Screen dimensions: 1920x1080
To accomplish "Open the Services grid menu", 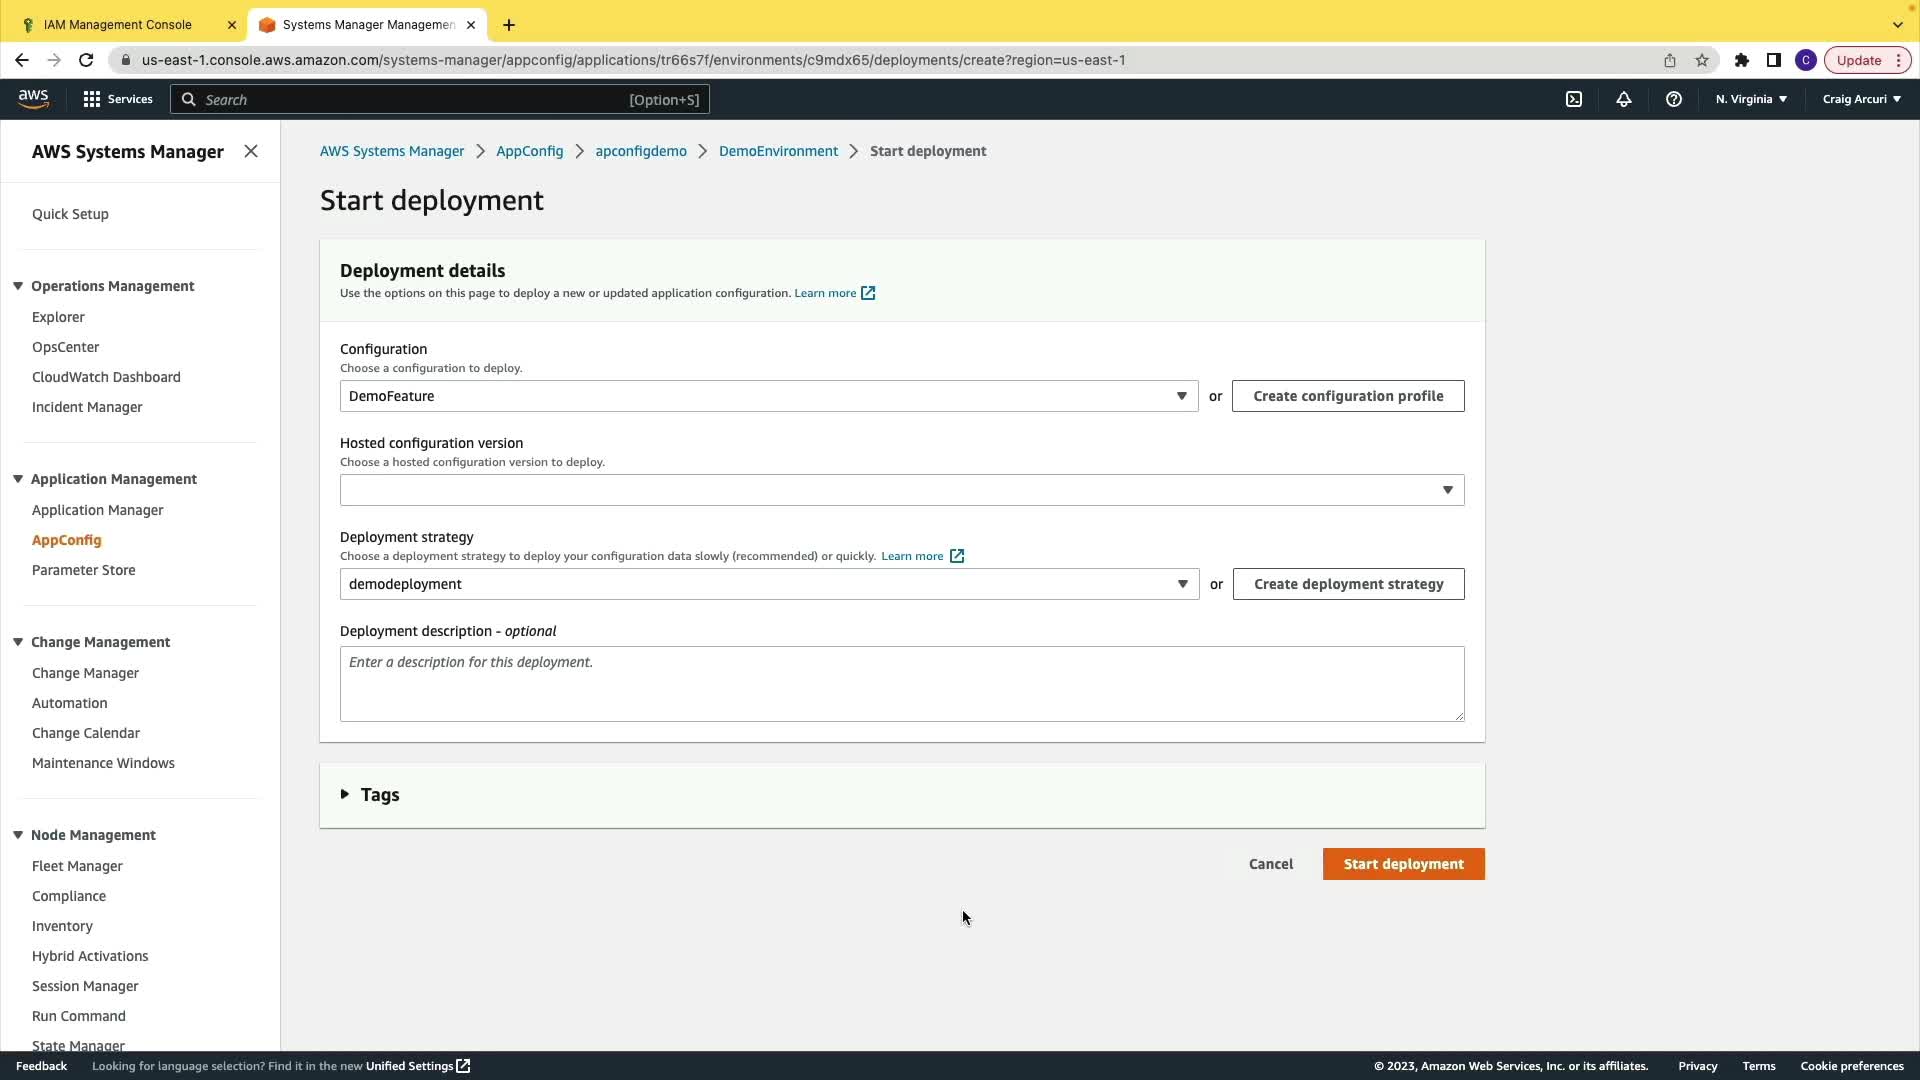I will tap(118, 99).
